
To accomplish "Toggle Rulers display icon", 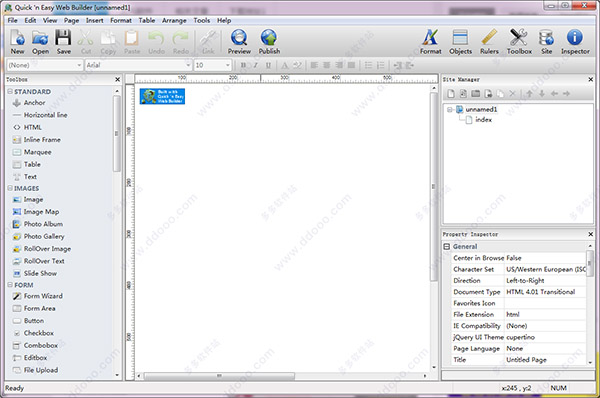I will point(489,42).
